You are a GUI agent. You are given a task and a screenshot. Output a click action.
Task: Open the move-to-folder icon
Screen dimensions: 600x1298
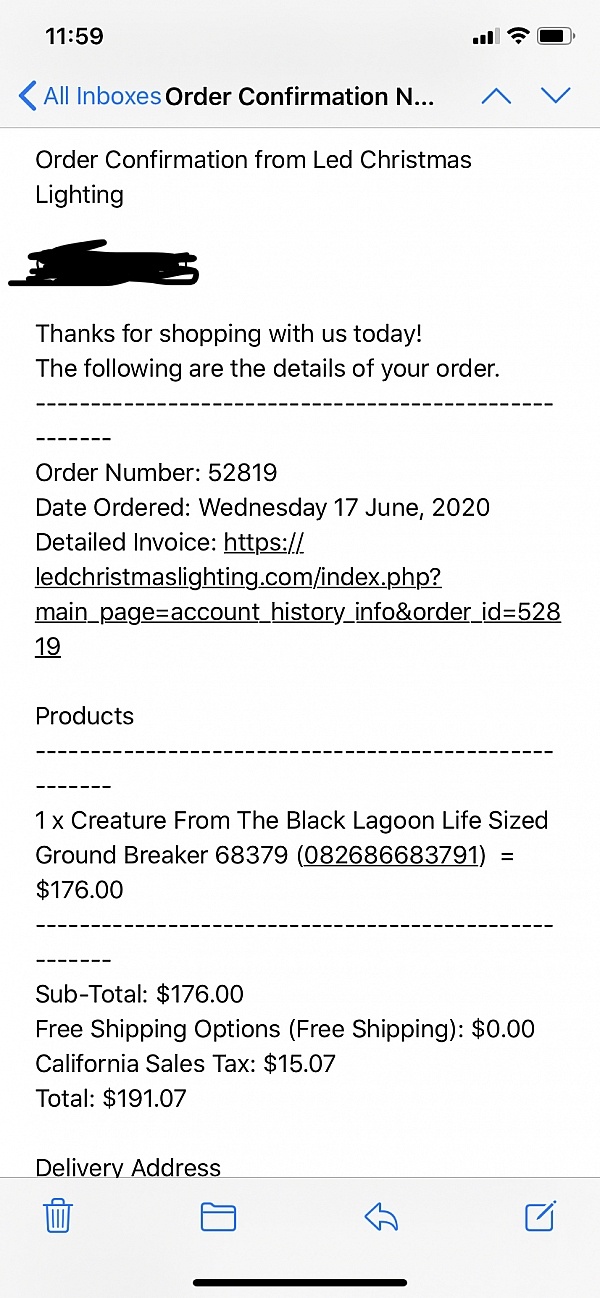pyautogui.click(x=218, y=1216)
